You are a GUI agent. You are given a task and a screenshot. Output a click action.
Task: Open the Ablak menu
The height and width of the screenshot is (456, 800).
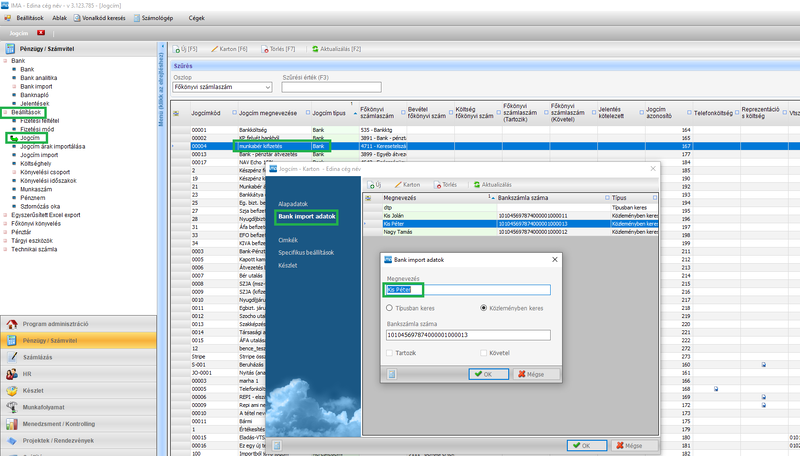[x=60, y=18]
